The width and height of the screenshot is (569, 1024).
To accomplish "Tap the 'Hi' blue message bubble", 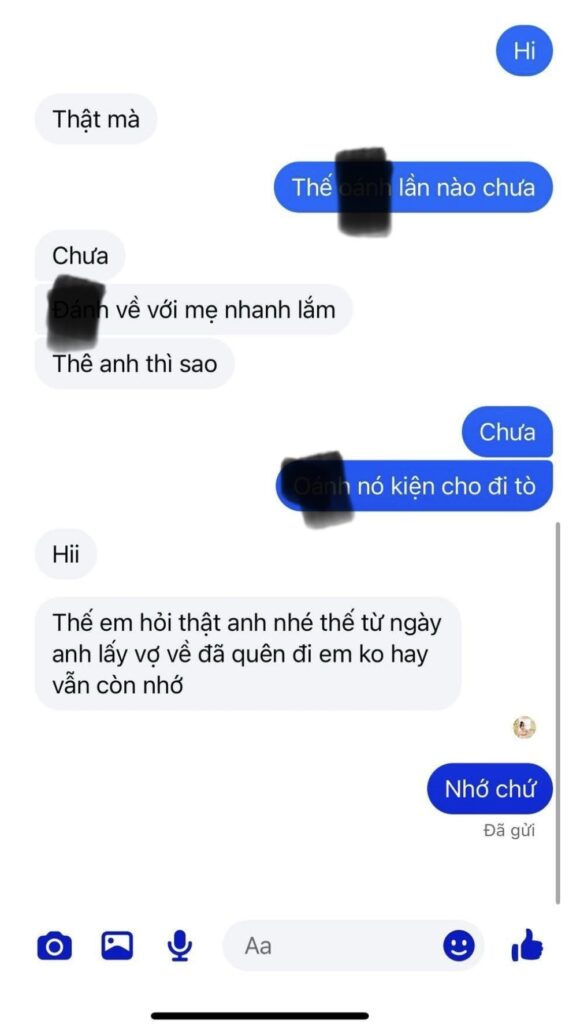I will click(525, 51).
